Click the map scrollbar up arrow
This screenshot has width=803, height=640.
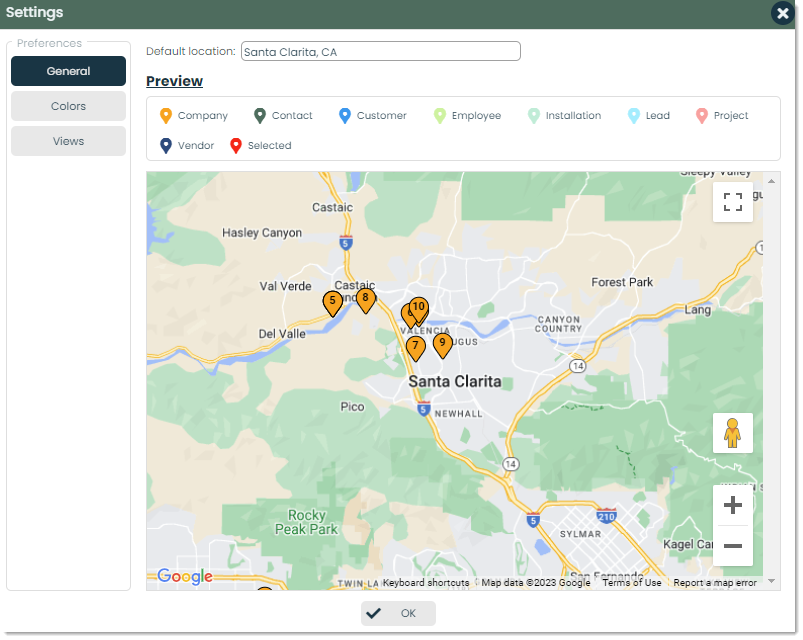coord(771,181)
